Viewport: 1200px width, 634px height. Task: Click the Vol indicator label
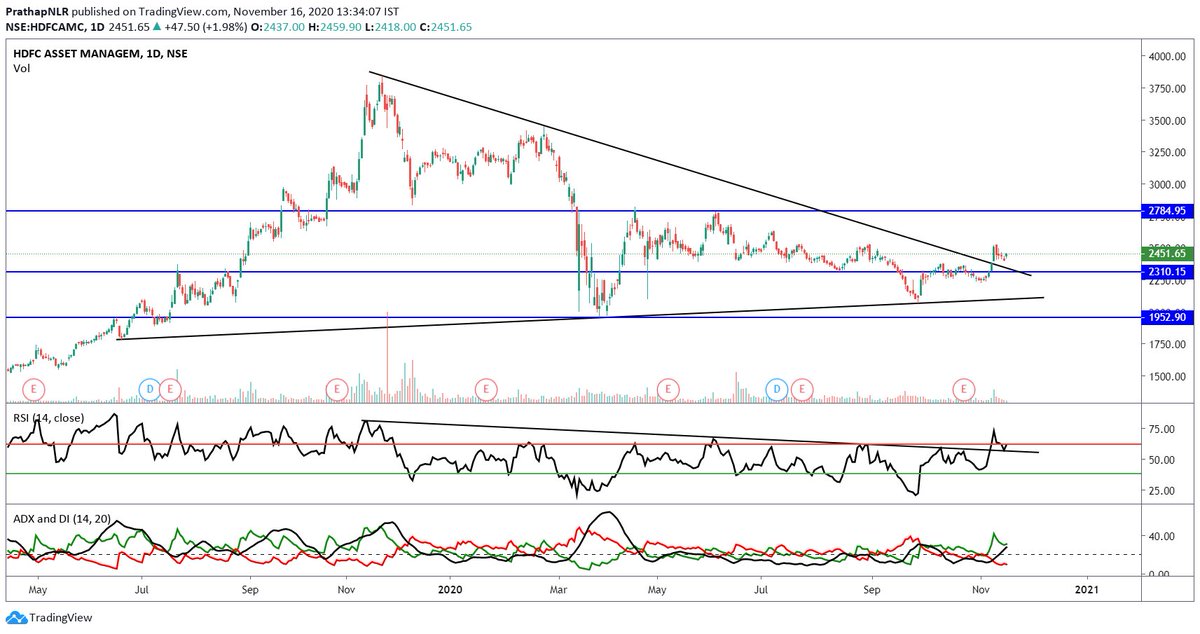(21, 67)
